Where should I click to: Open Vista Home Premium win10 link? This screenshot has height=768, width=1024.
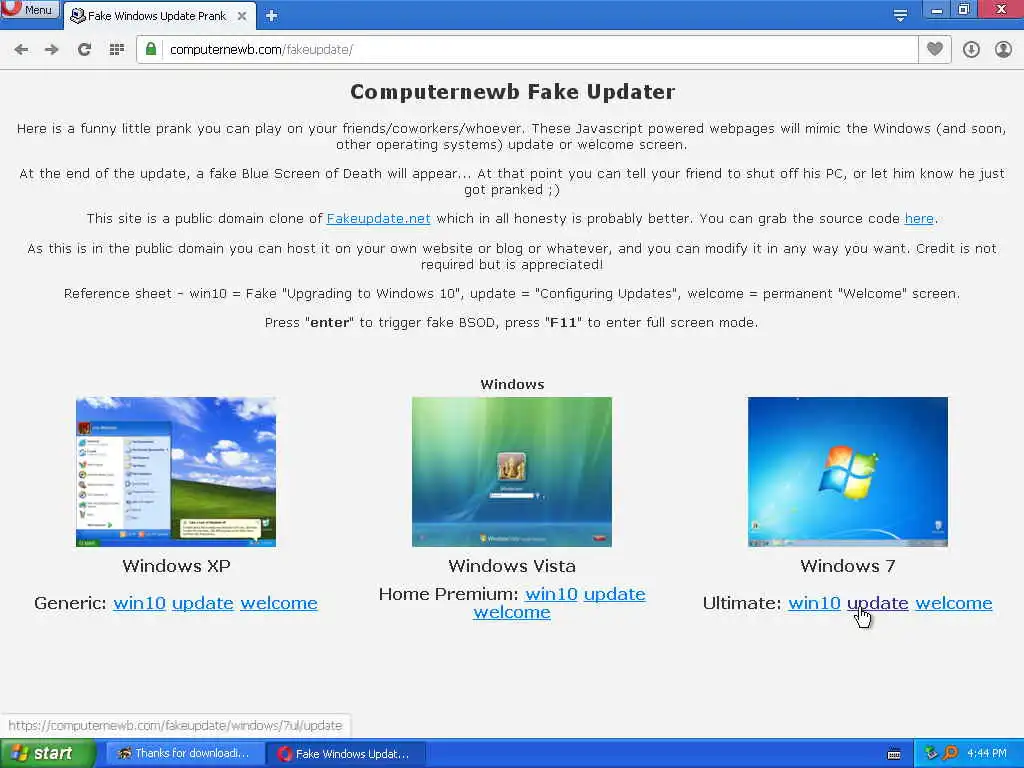click(551, 594)
